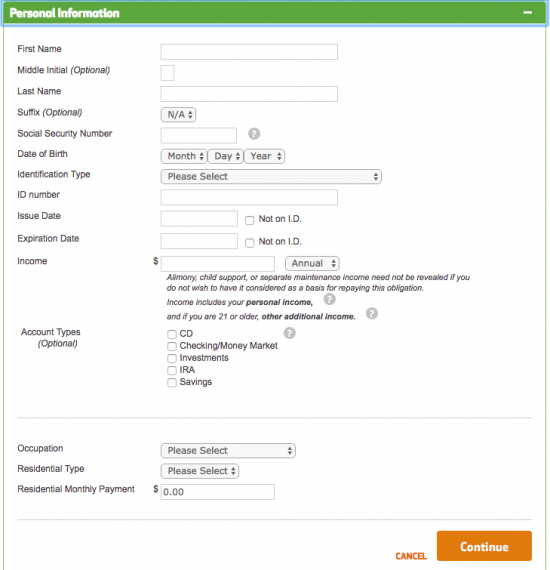Viewport: 550px width, 570px height.
Task: Focus the Income amount field
Action: click(x=218, y=264)
